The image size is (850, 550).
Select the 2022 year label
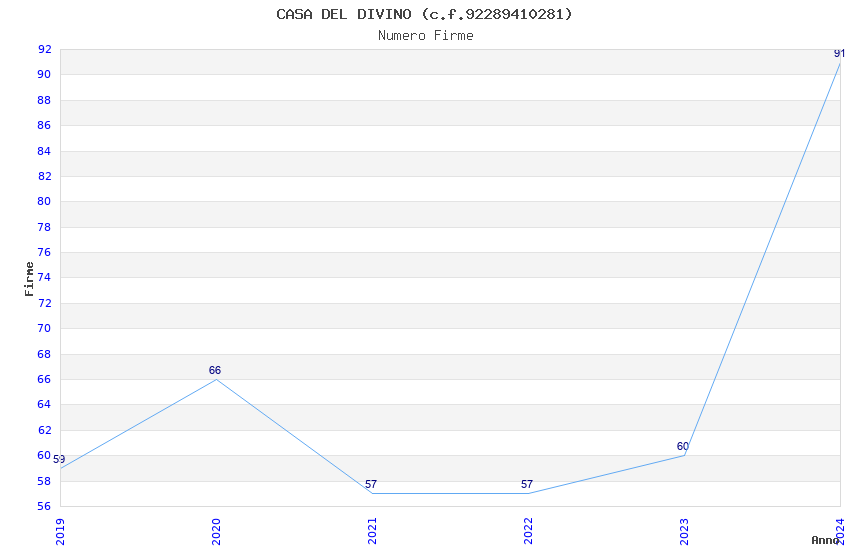coord(528,532)
